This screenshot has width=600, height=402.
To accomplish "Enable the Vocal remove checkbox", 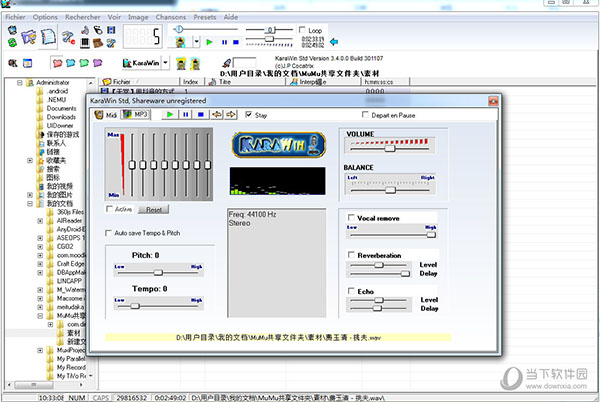I will pos(351,217).
